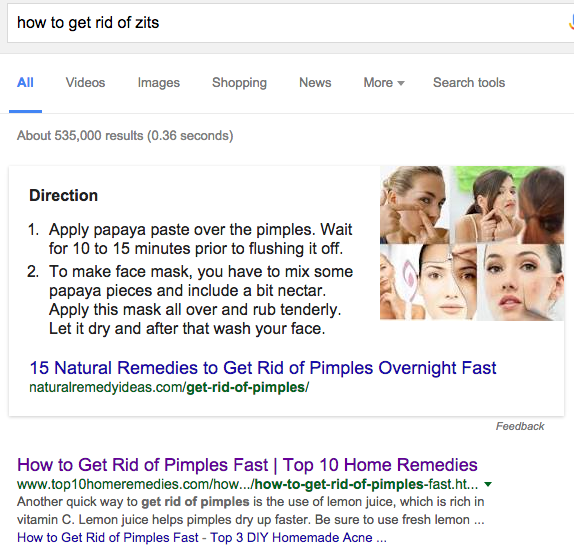Image resolution: width=574 pixels, height=553 pixels.
Task: Open 'How to Get Rid of Pimples Fast | Top 10 Home Remedies'
Action: (247, 465)
